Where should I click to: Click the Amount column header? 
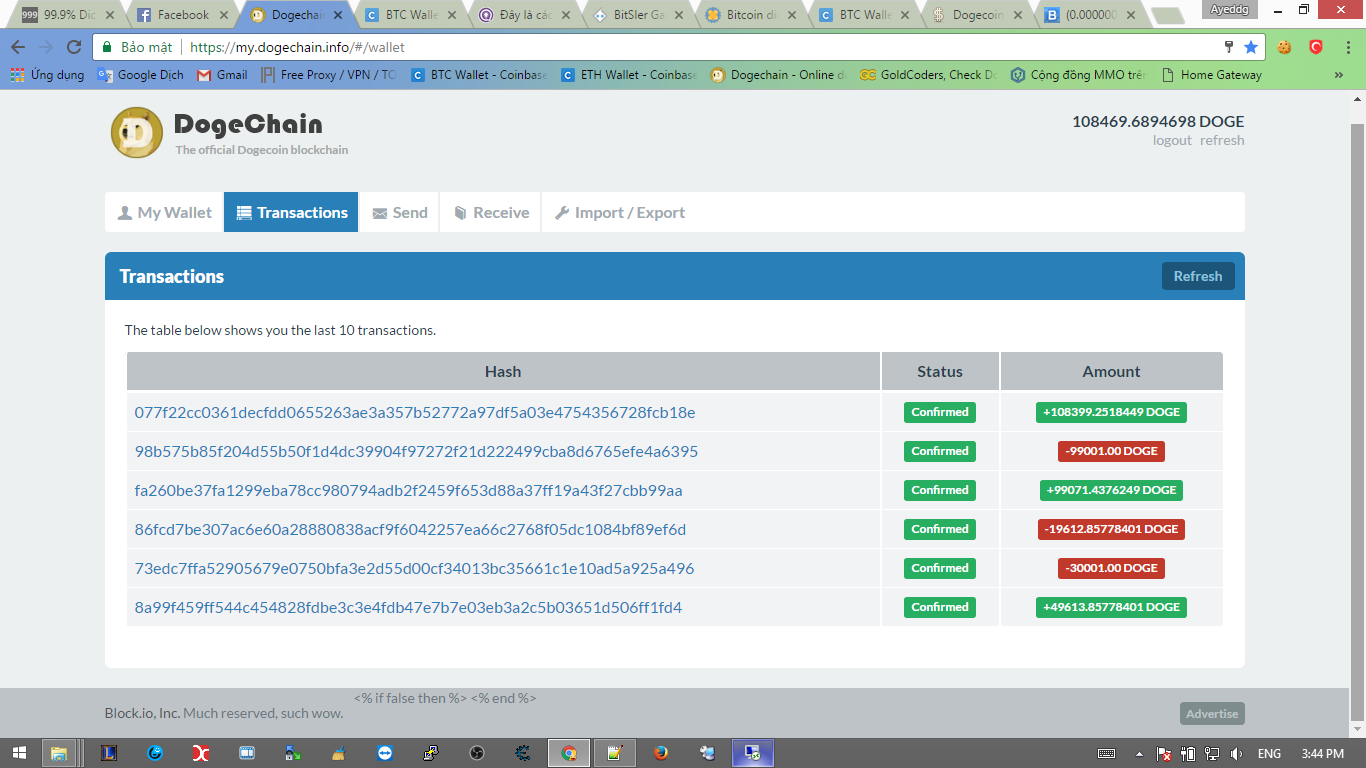[1111, 371]
